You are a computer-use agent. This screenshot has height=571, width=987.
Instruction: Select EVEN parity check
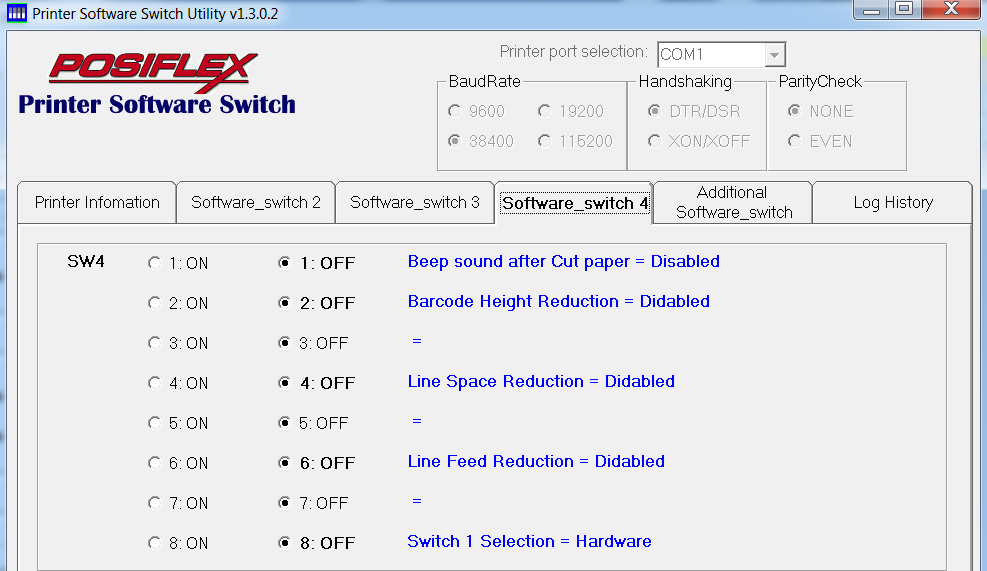(x=794, y=141)
